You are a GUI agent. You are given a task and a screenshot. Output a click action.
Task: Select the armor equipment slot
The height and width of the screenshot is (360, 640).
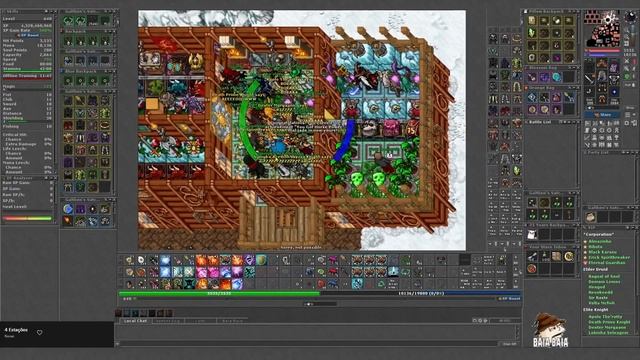coord(602,77)
